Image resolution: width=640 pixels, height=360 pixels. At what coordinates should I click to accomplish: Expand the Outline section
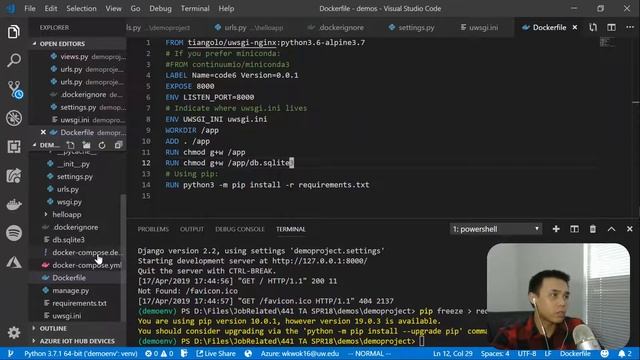tap(53, 328)
